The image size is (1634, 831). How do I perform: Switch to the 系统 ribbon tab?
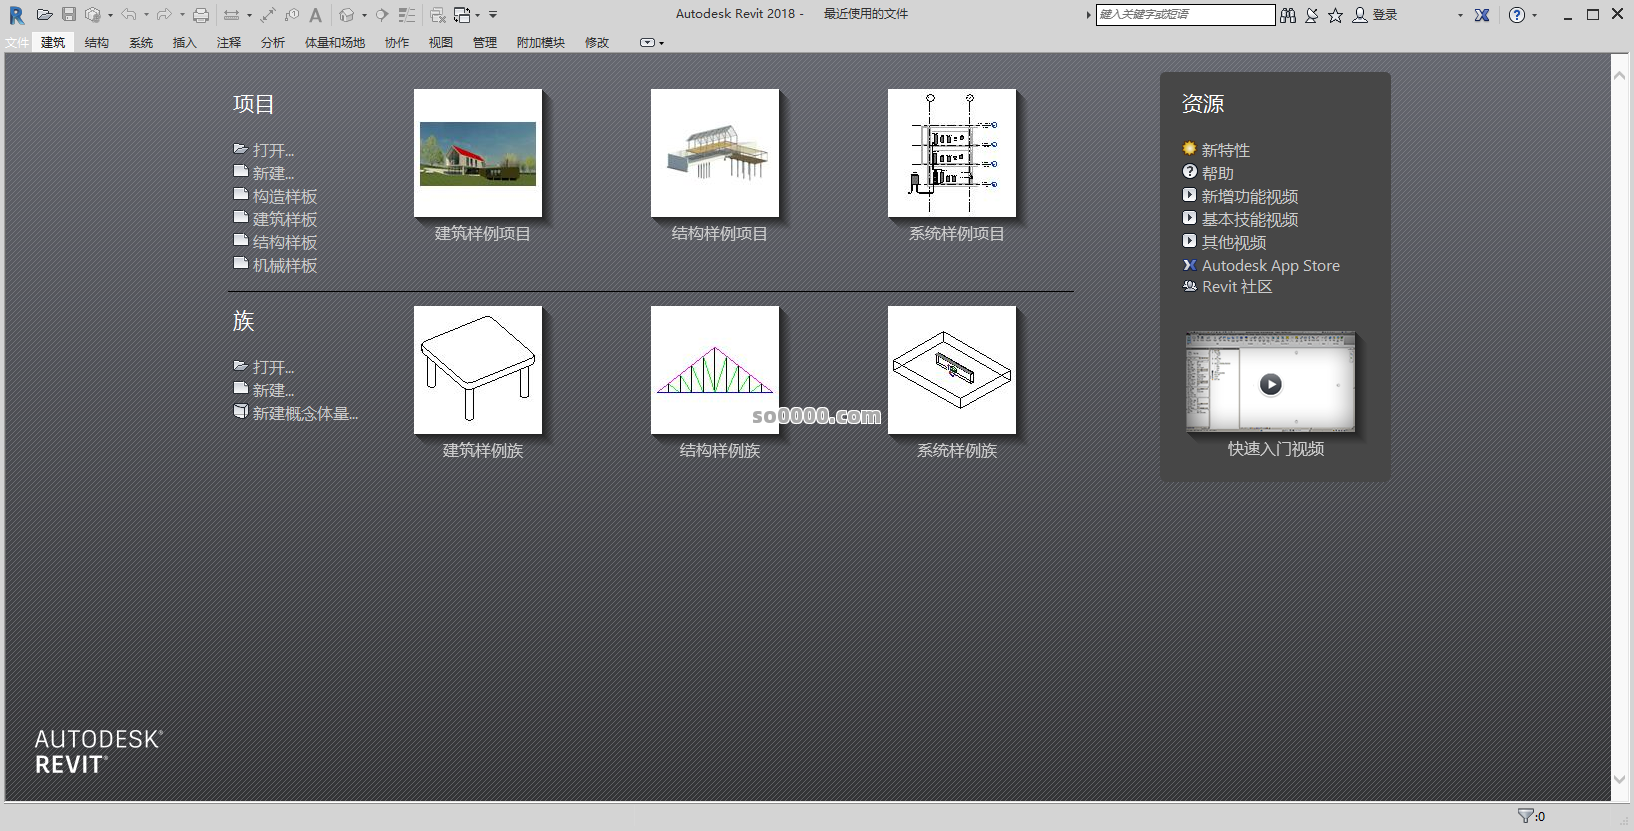tap(141, 43)
